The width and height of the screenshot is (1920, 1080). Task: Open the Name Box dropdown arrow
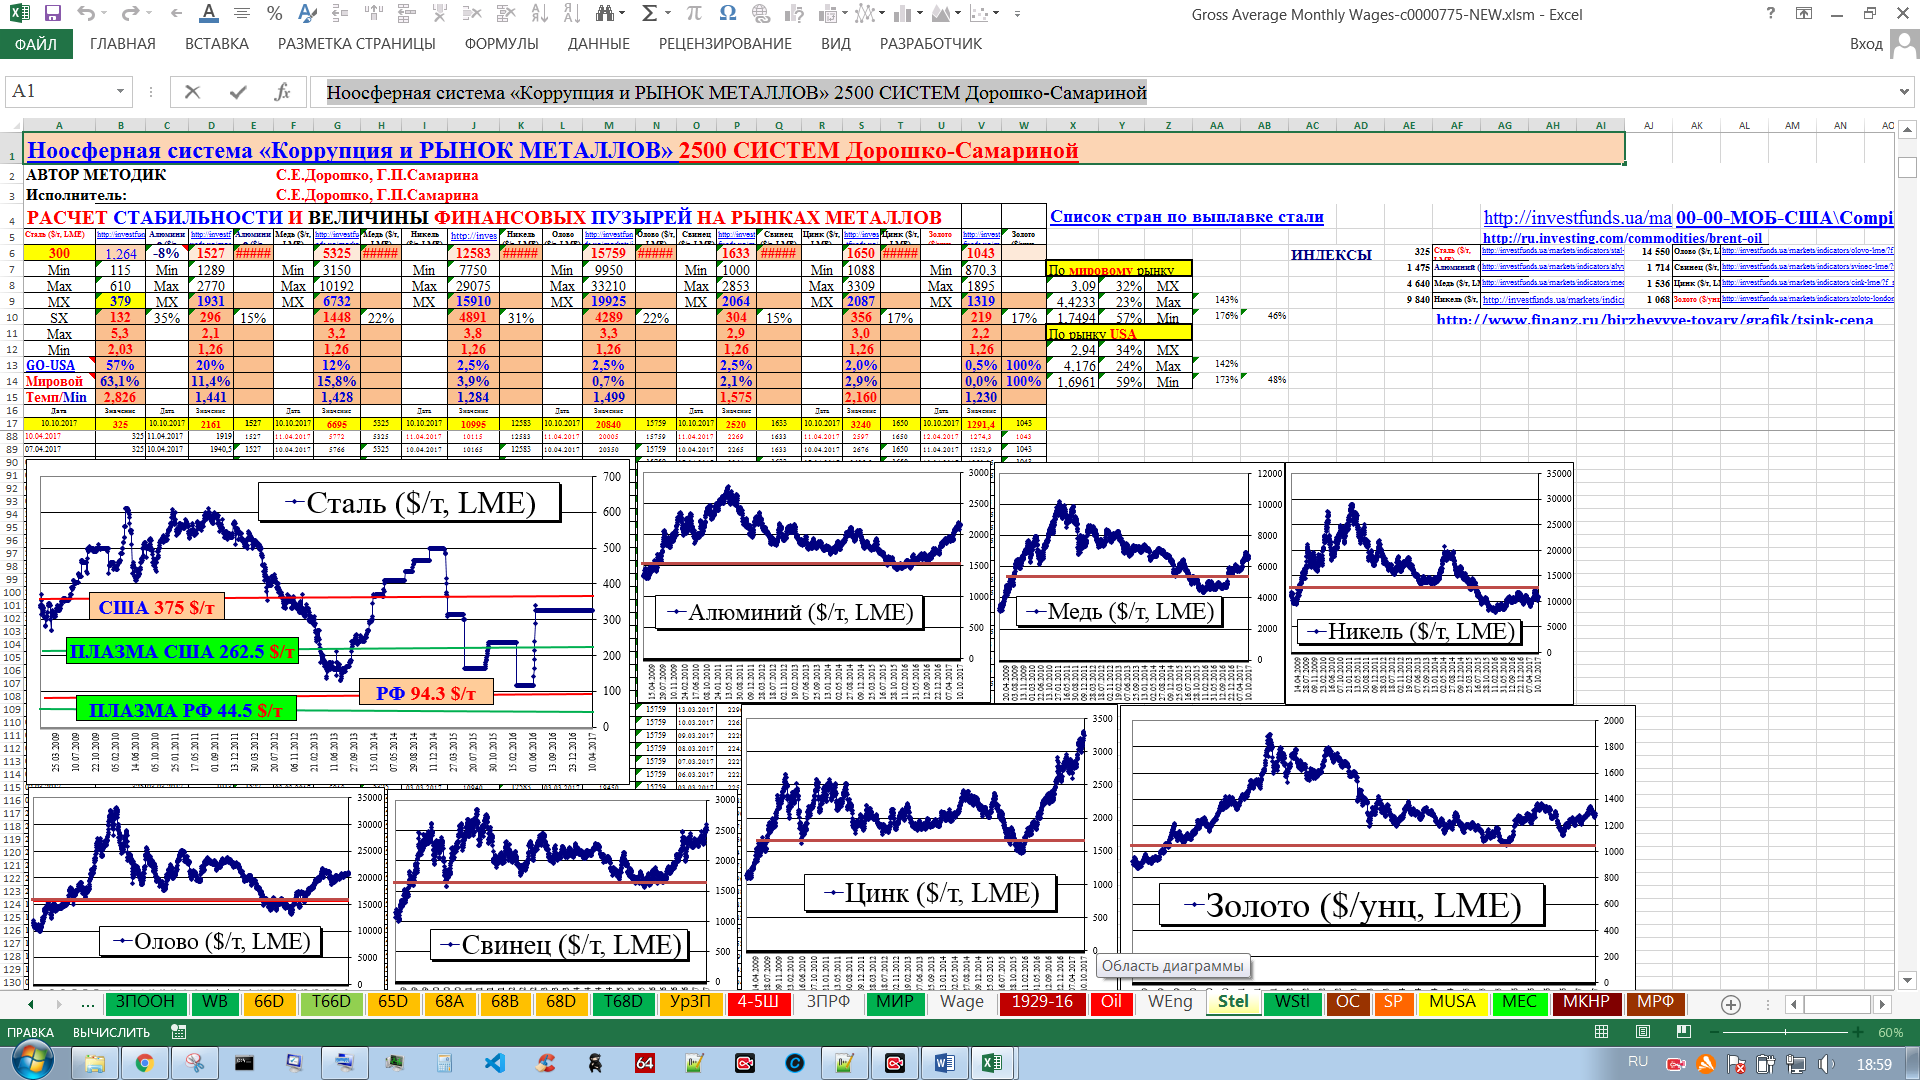(120, 92)
